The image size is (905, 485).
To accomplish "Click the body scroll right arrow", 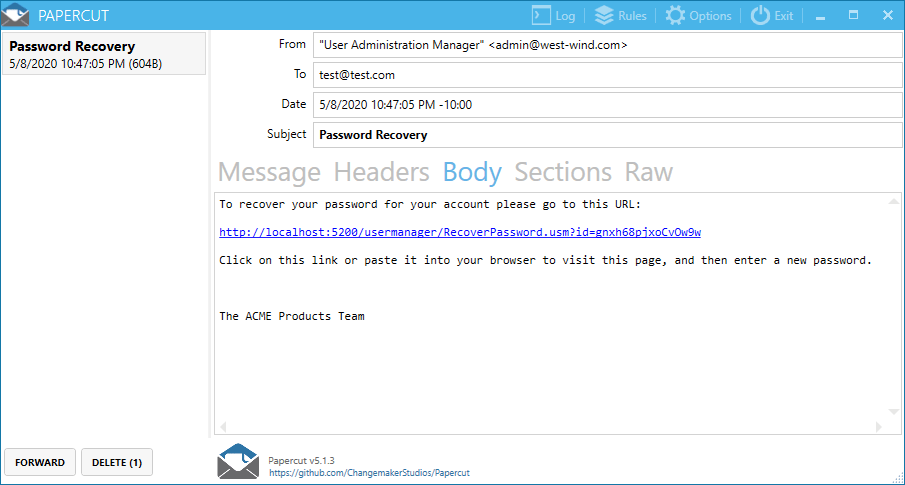I will (x=879, y=427).
